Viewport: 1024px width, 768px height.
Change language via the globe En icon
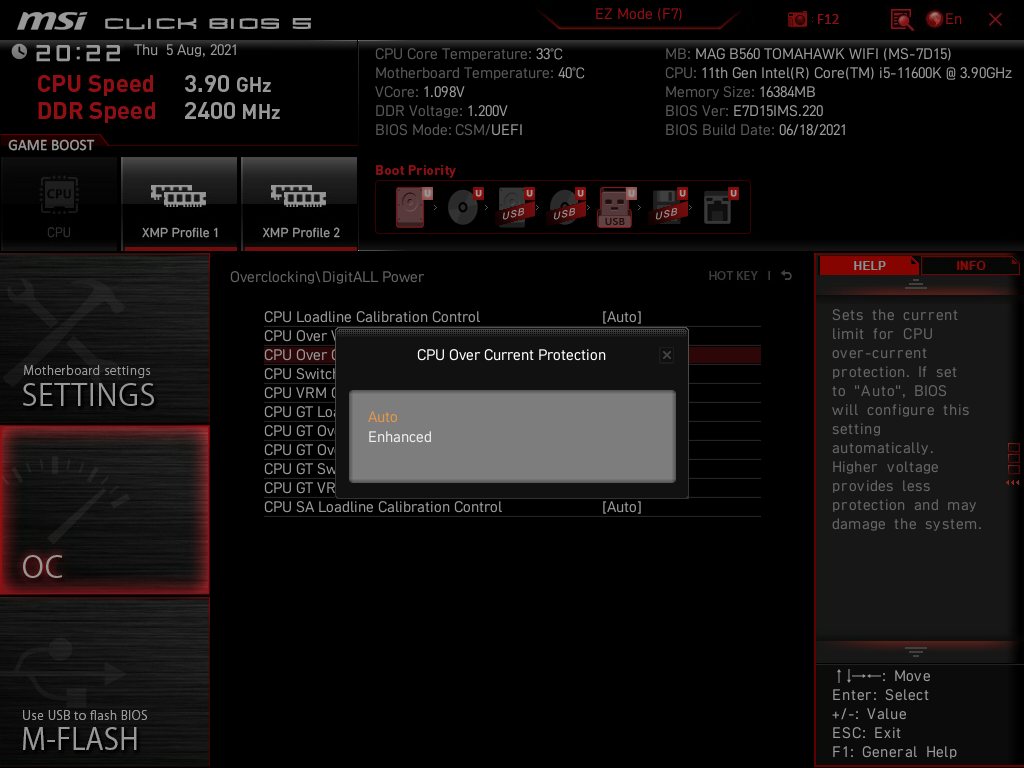tap(944, 20)
